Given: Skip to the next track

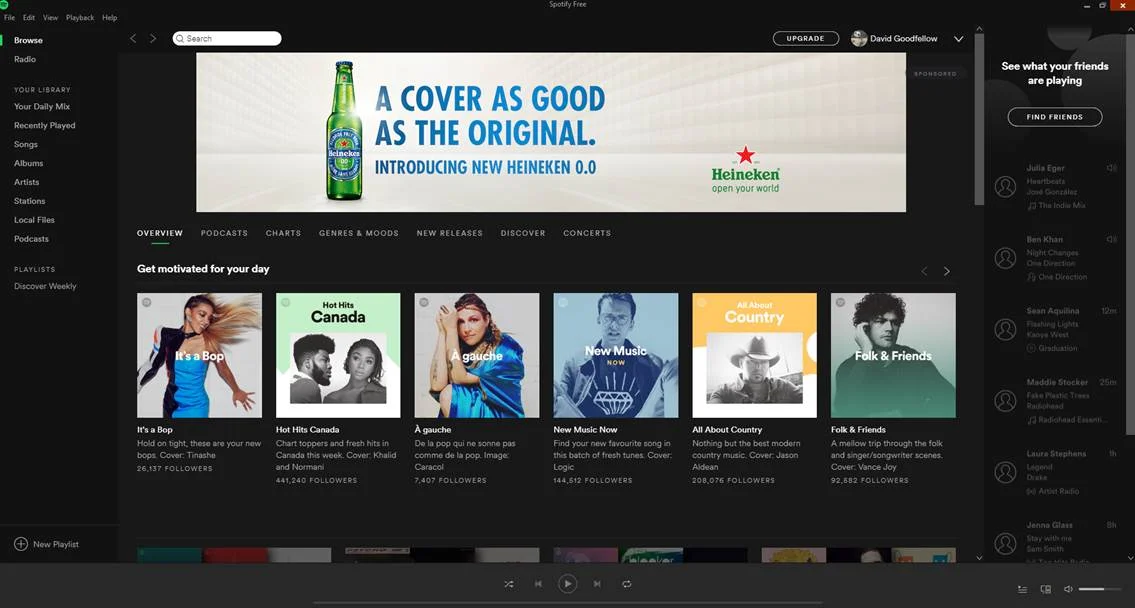Looking at the screenshot, I should click(x=597, y=584).
